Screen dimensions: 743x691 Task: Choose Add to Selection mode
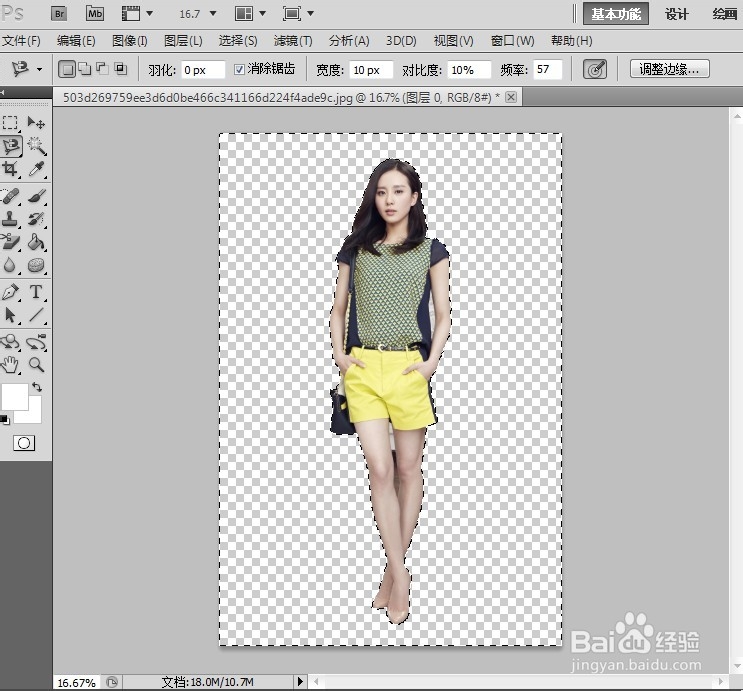point(85,69)
